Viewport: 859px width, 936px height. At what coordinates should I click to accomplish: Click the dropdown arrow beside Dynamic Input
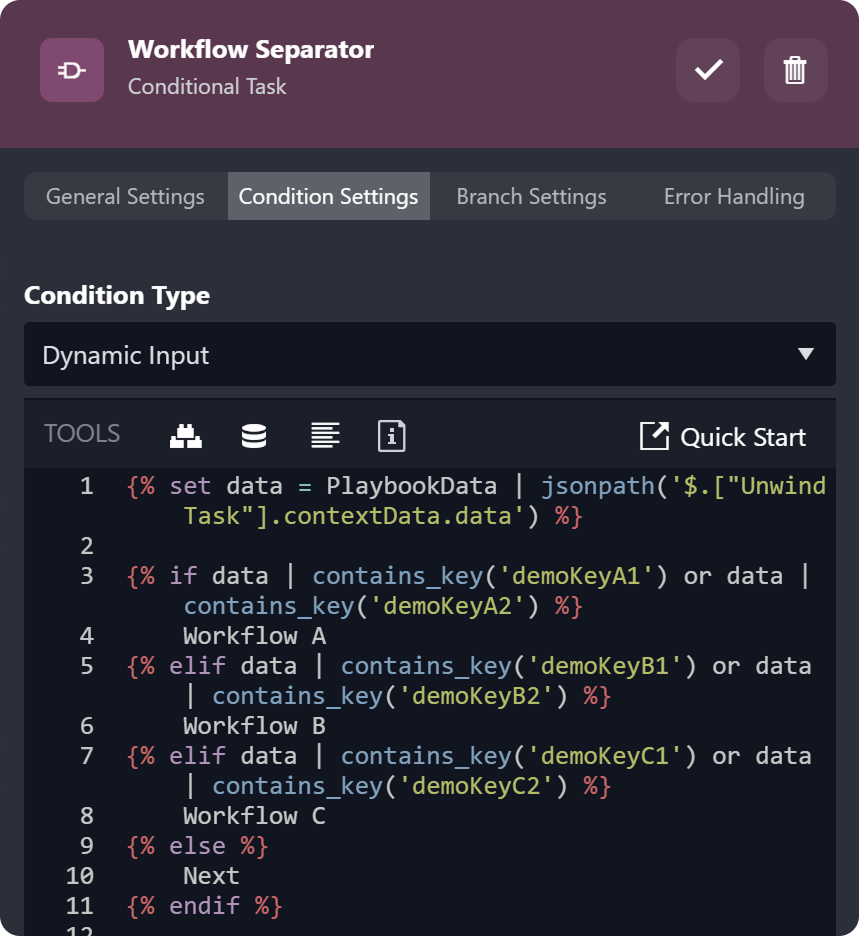(x=806, y=355)
